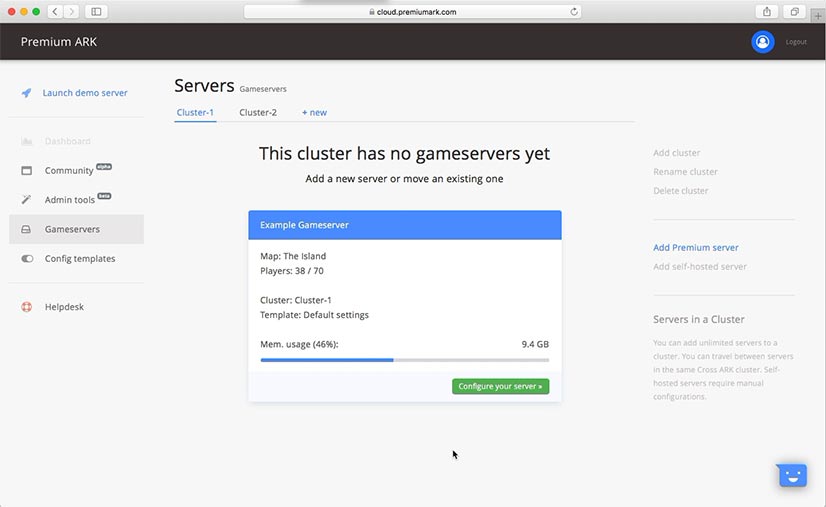This screenshot has width=826, height=507.
Task: Click Add cluster link
Action: pyautogui.click(x=676, y=153)
